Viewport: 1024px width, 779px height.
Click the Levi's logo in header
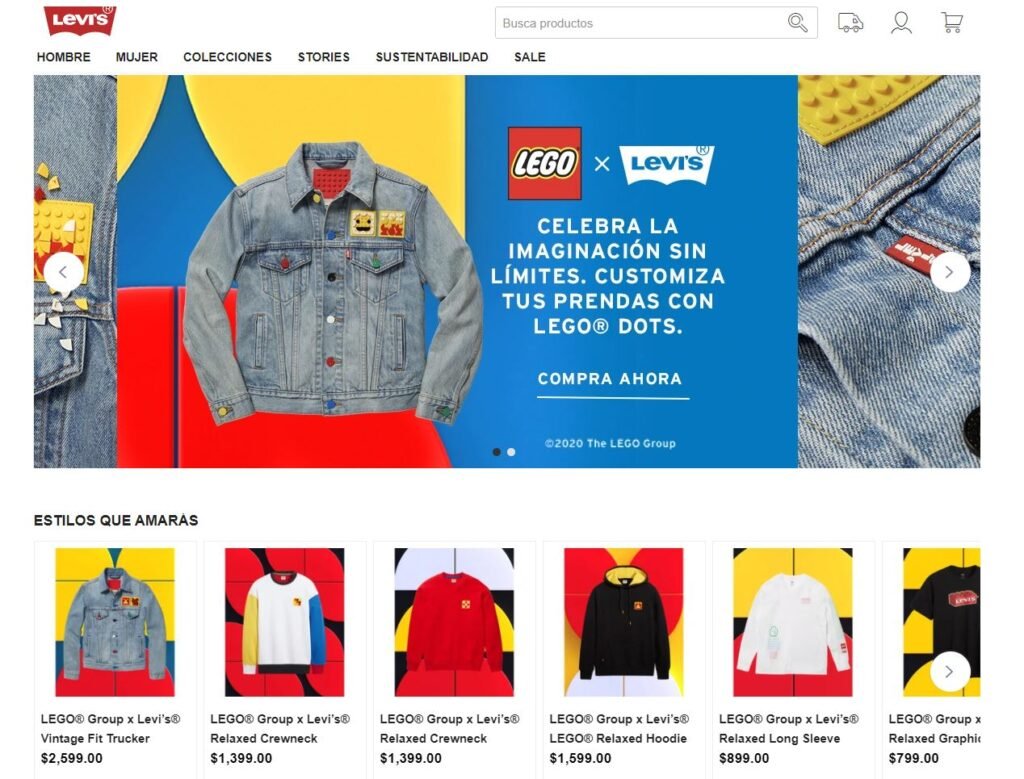pos(80,21)
